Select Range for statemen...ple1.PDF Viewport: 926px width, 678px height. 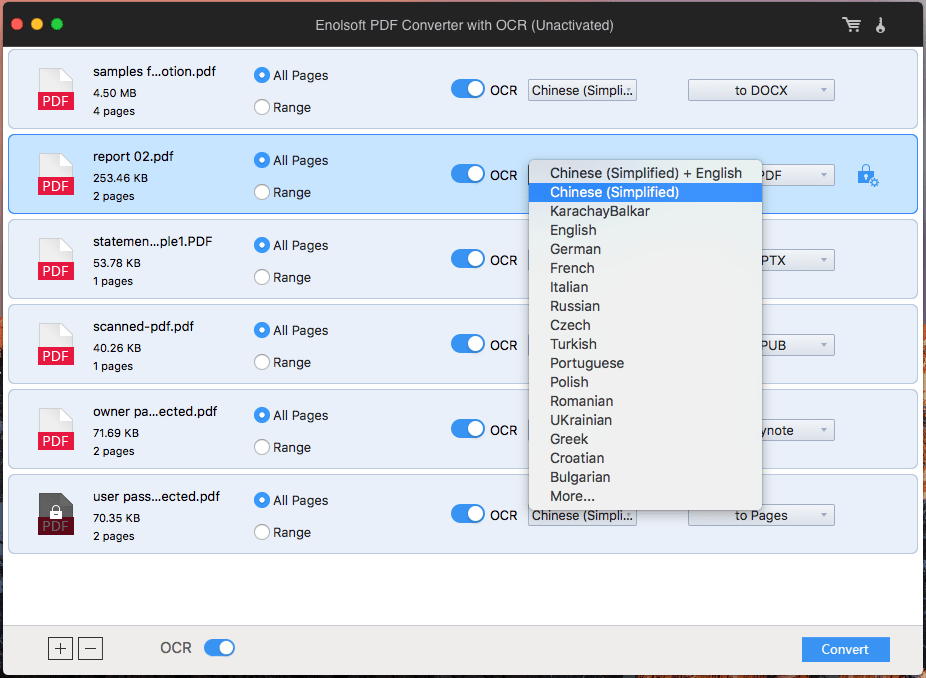click(262, 277)
